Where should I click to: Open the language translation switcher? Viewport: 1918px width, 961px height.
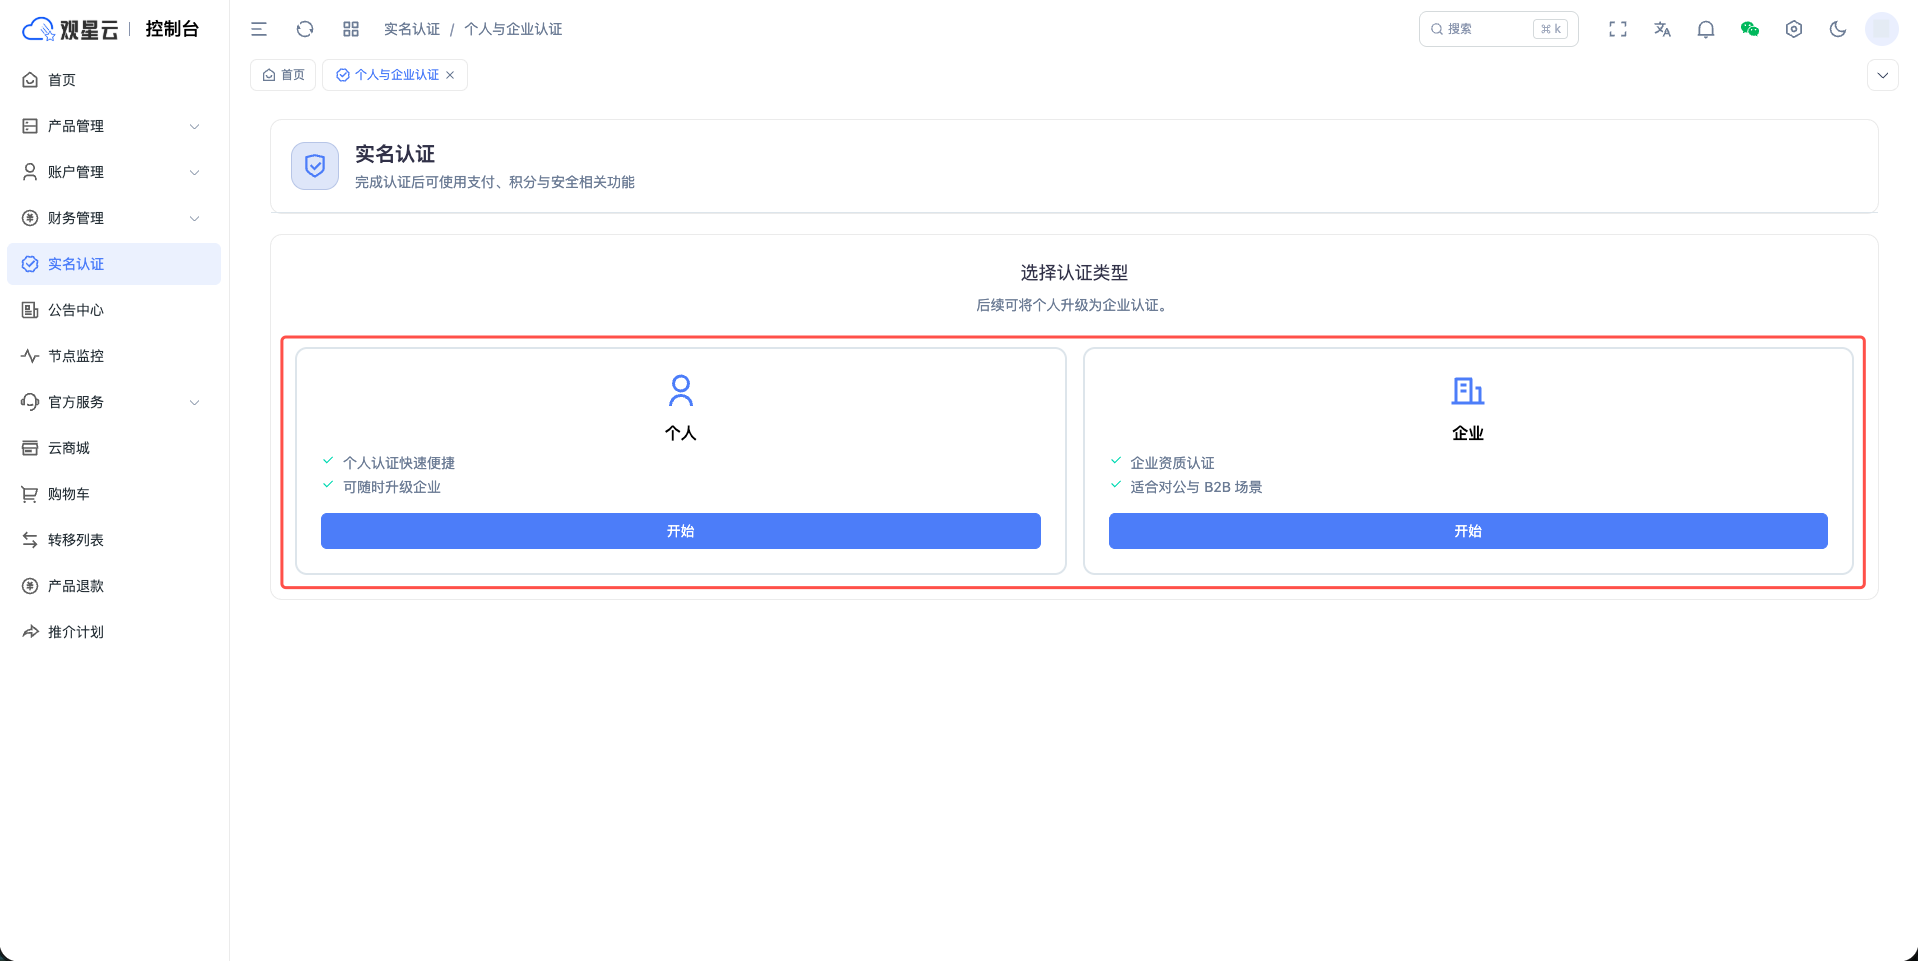pos(1662,29)
